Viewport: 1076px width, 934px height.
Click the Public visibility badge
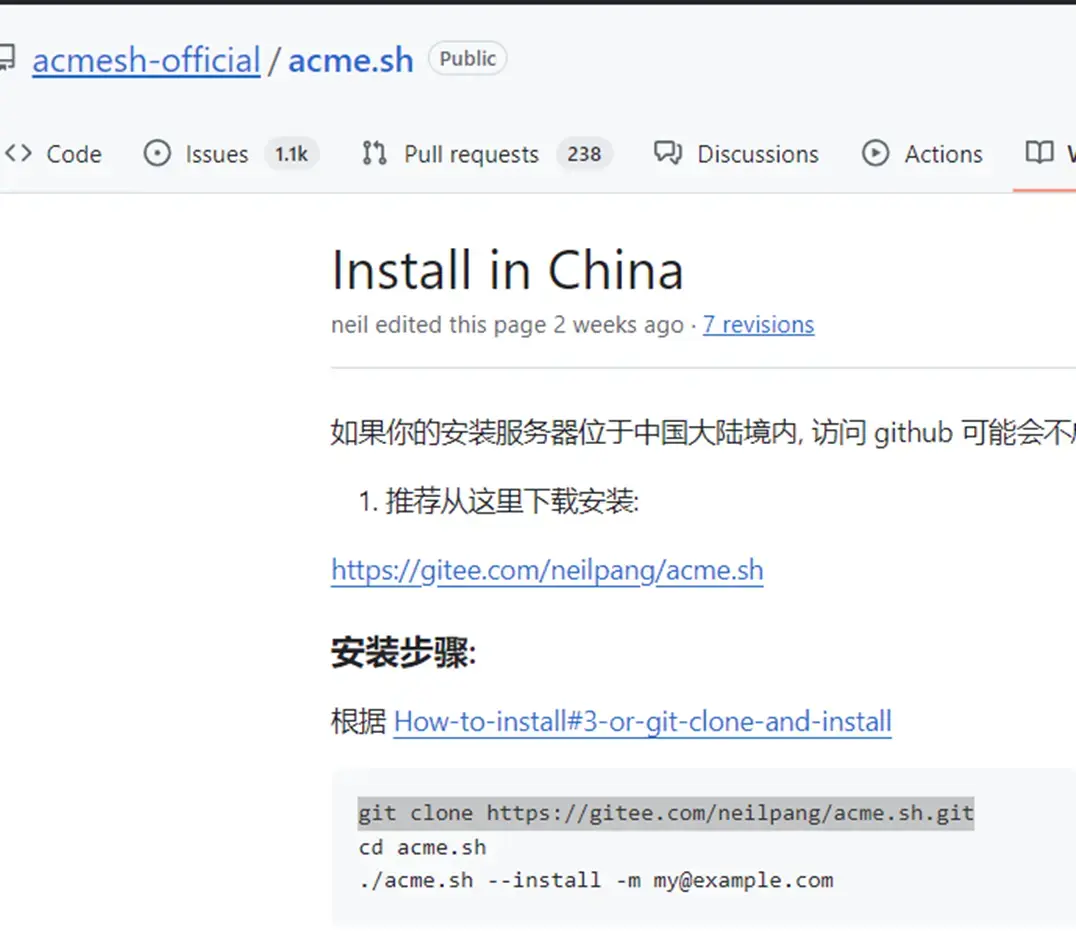(467, 59)
